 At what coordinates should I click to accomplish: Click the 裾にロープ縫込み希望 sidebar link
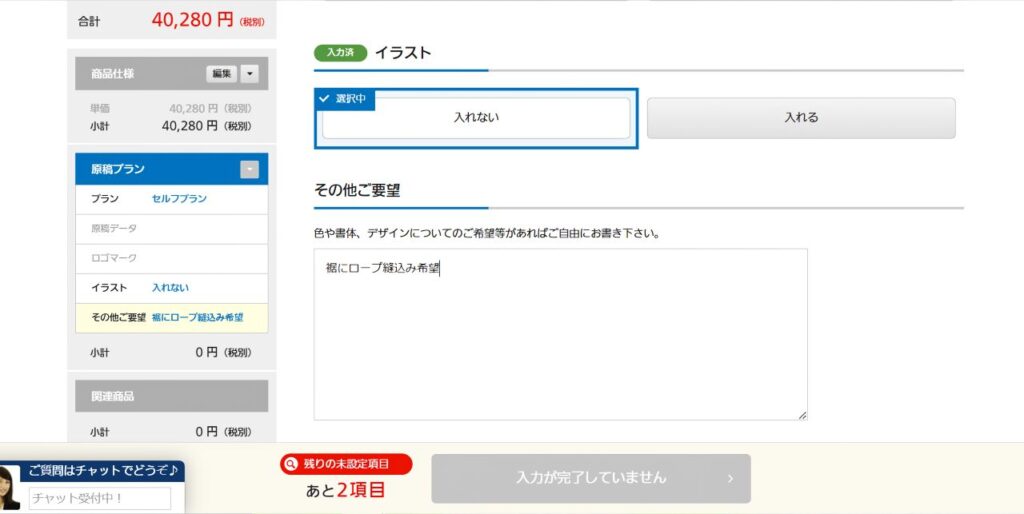[197, 318]
